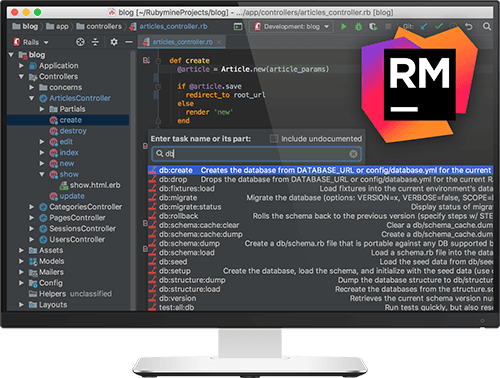Expand the Partials folder
The width and height of the screenshot is (500, 378).
coord(42,109)
